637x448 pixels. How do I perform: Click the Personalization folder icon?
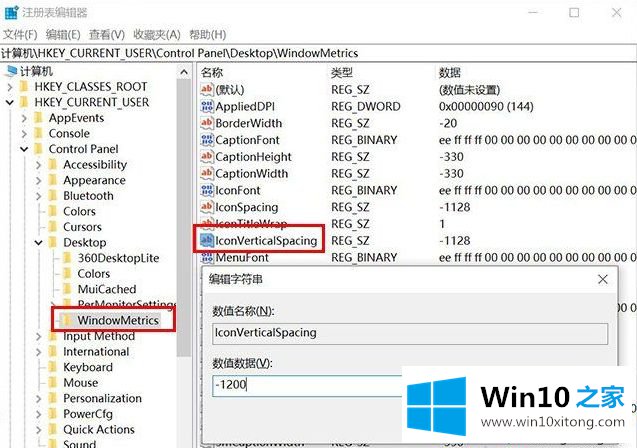[53, 398]
